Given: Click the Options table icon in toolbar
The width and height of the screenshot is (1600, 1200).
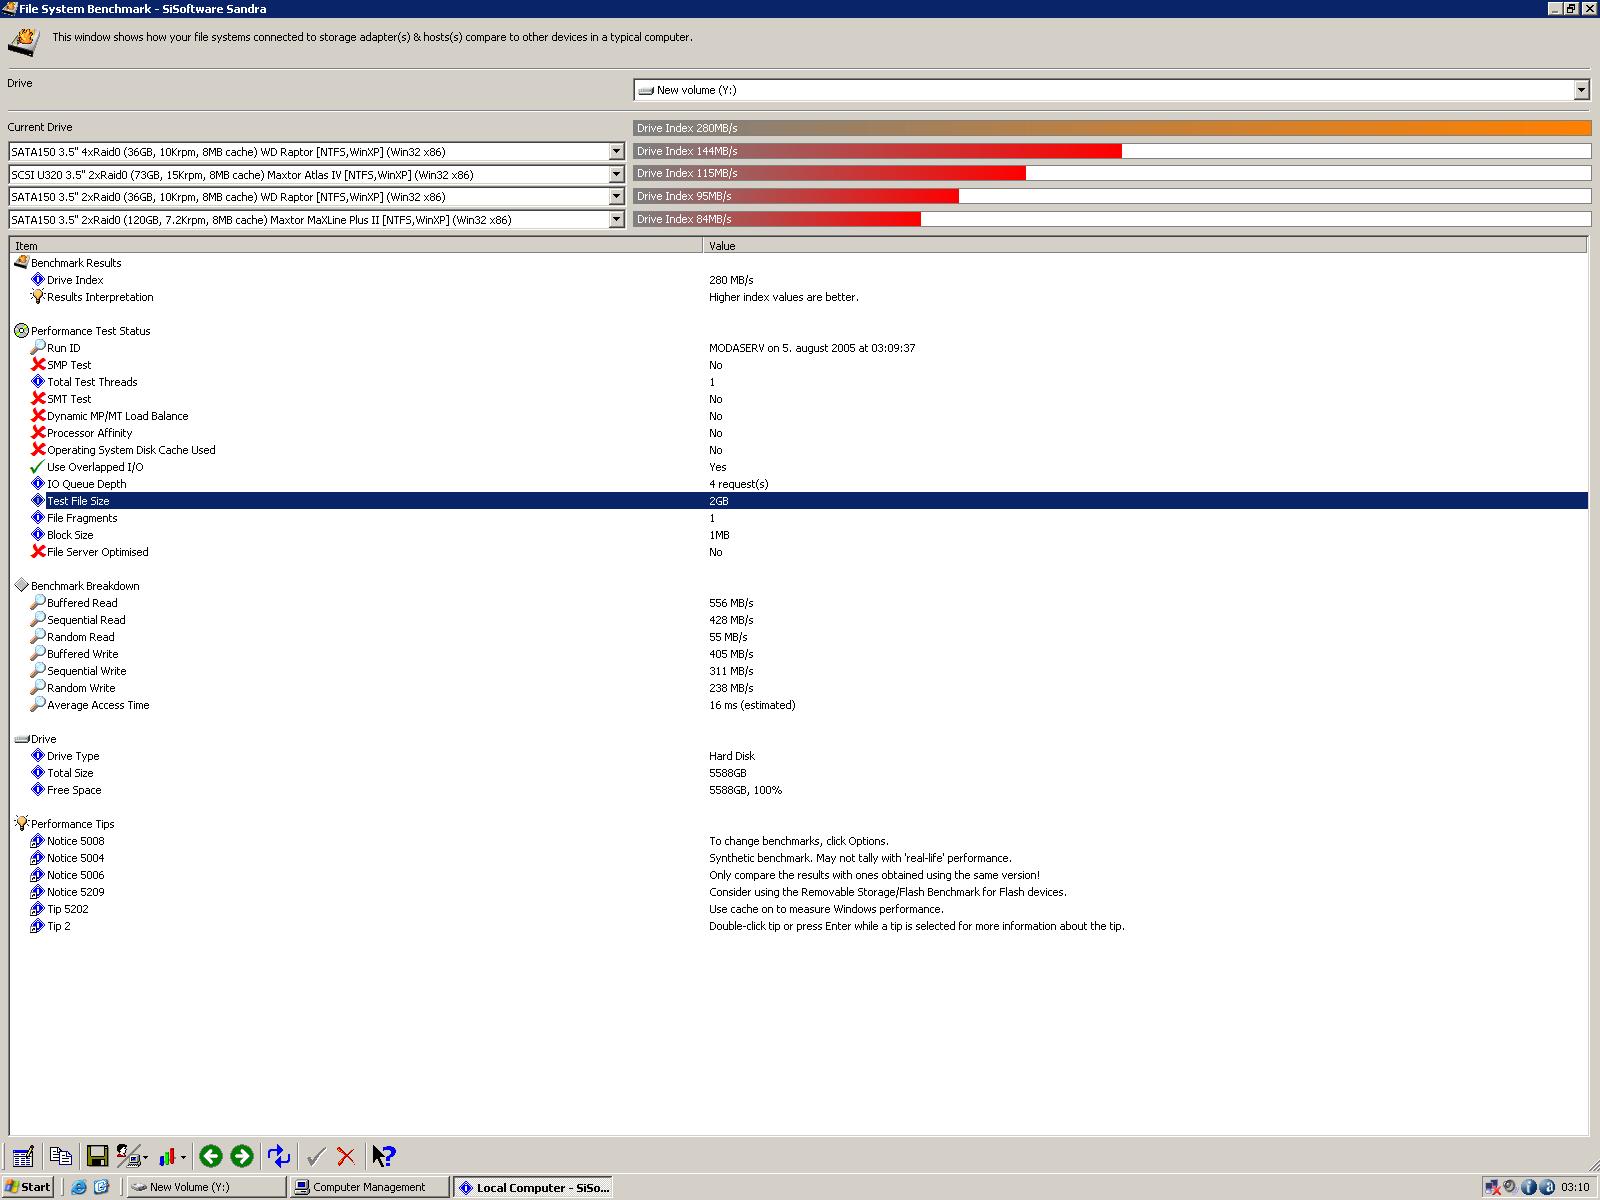Looking at the screenshot, I should click(23, 1156).
